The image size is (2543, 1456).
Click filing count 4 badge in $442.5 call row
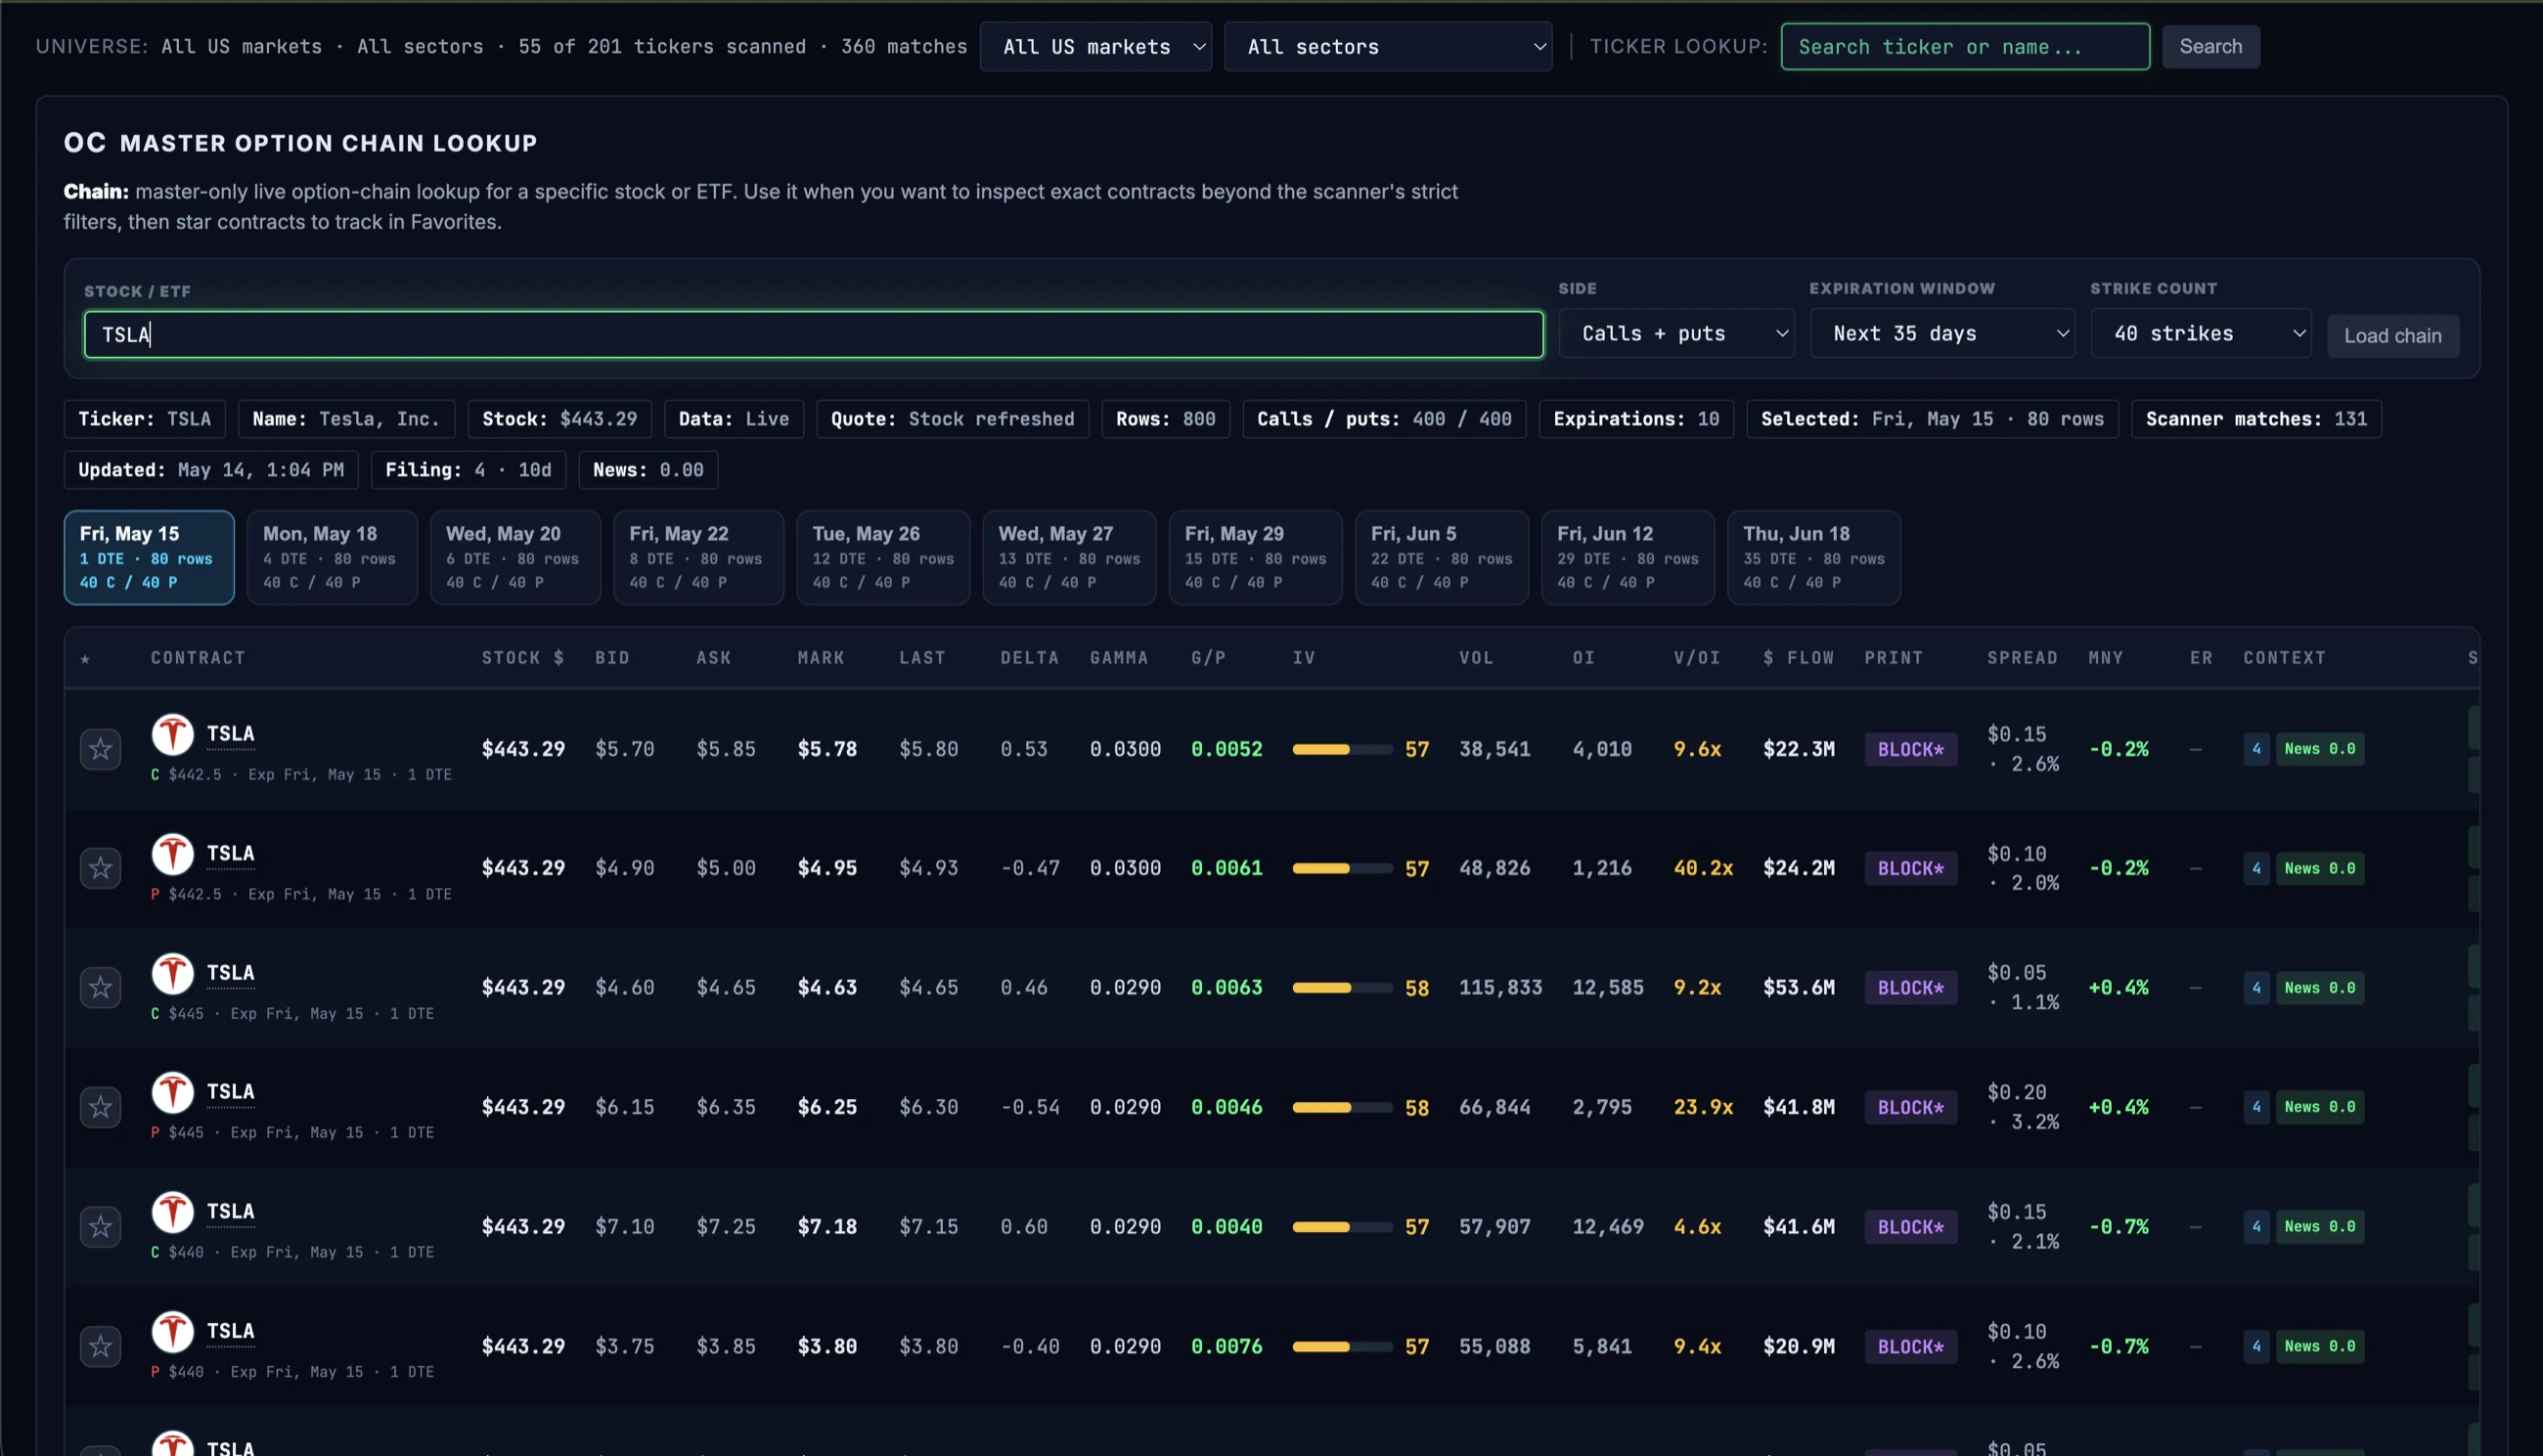click(x=2256, y=749)
